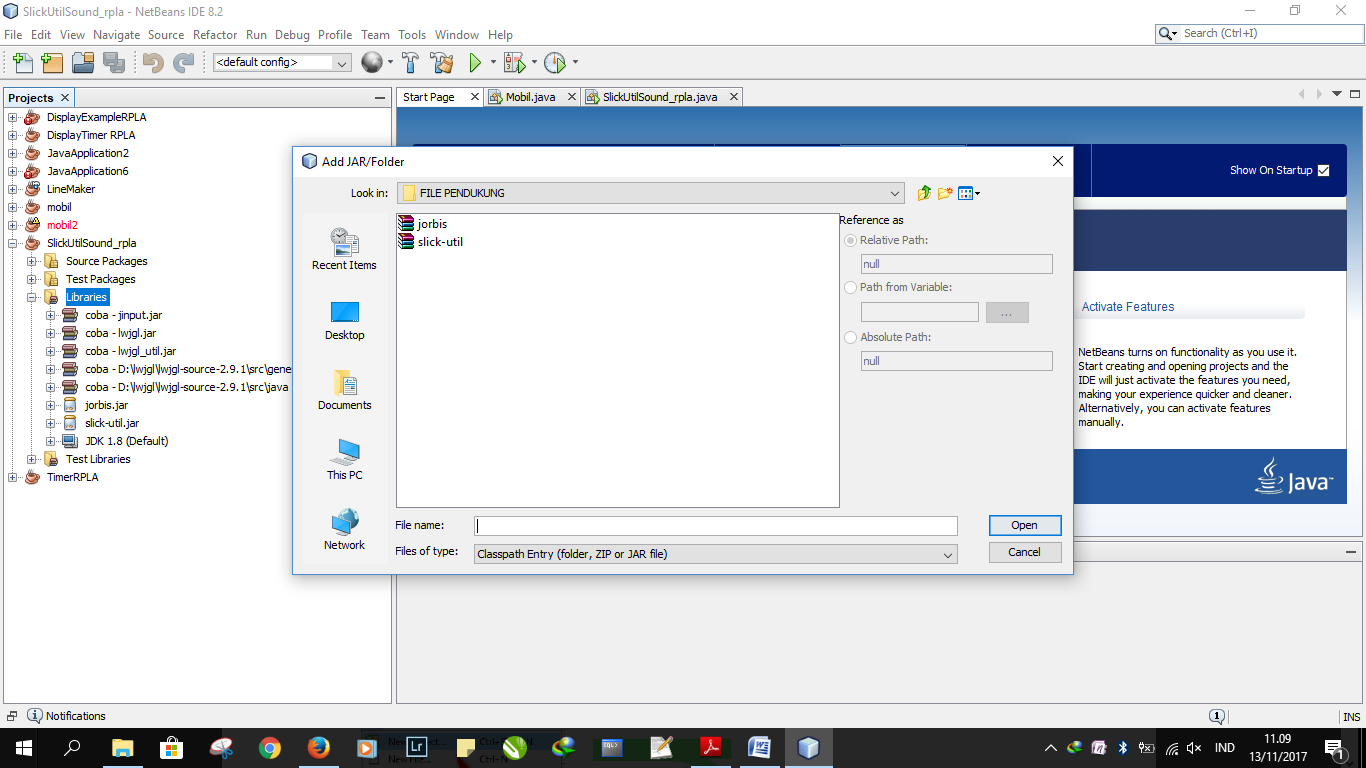Click the Clean and Build toolbar icon

click(442, 62)
